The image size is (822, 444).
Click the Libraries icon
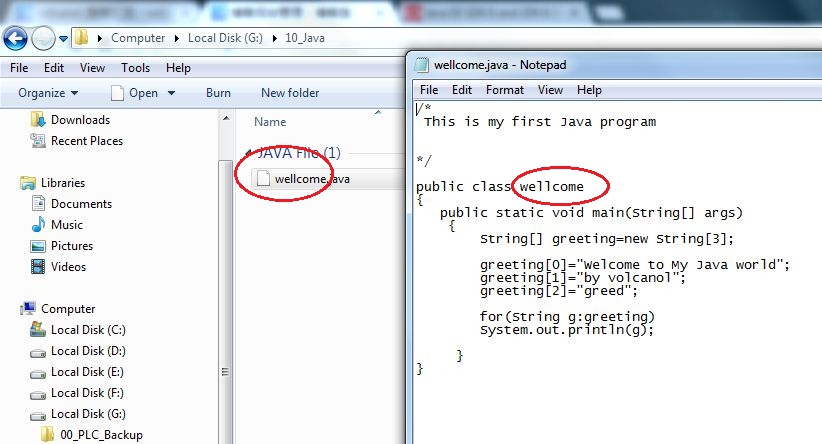tap(28, 183)
